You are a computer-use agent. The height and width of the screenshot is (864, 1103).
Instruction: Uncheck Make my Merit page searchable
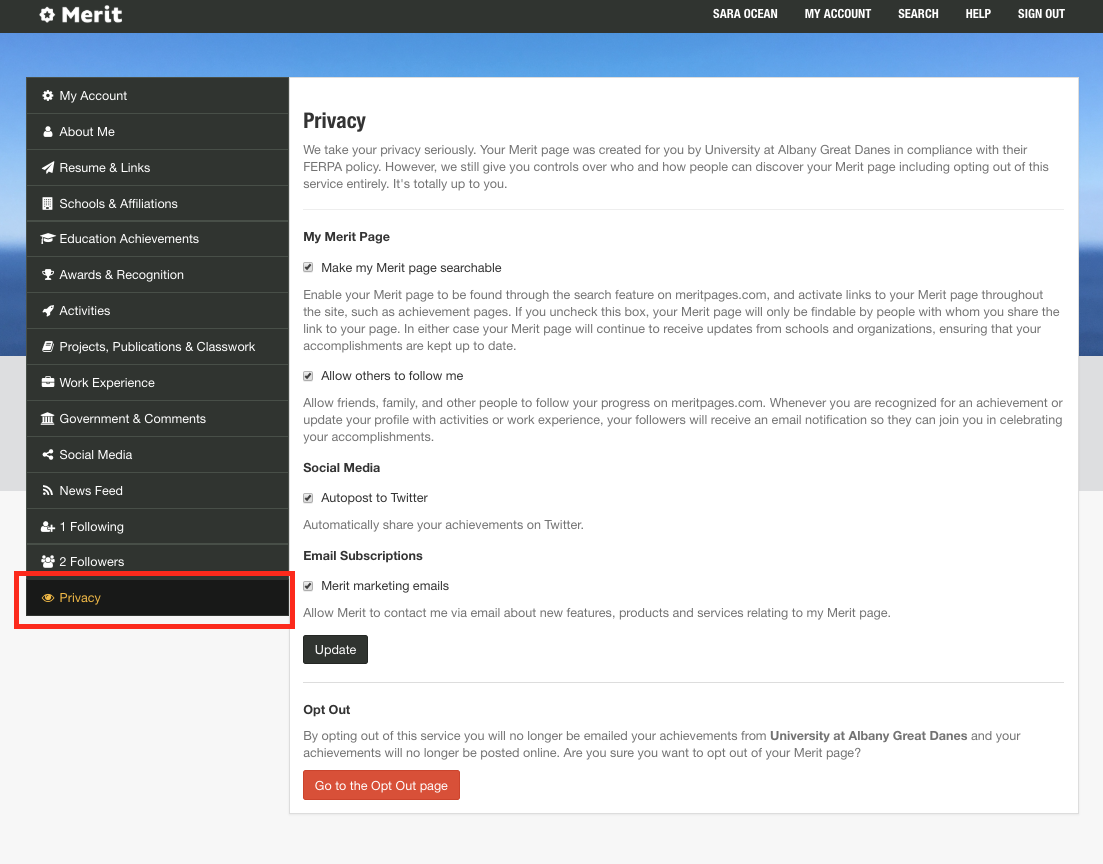pos(308,267)
